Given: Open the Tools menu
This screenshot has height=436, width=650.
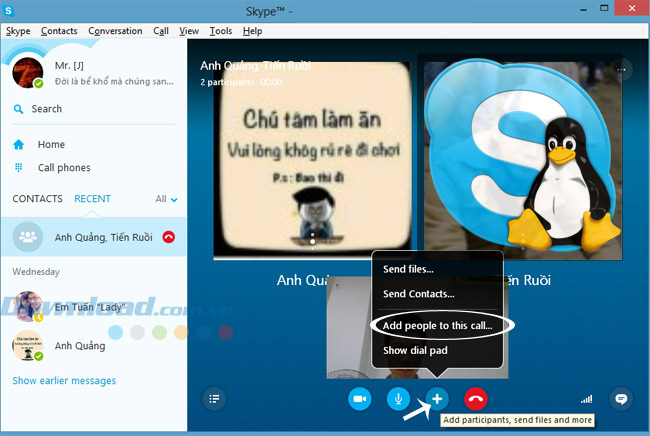Looking at the screenshot, I should click(x=221, y=31).
